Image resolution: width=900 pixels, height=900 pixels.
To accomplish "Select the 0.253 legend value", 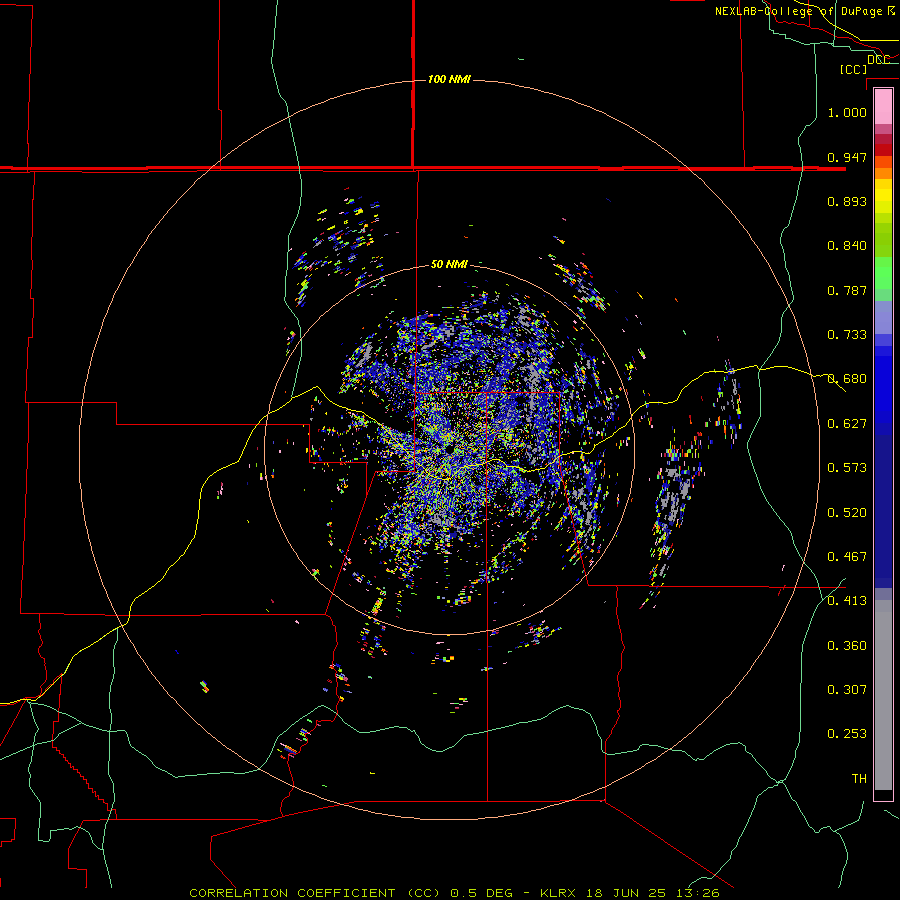I will coord(847,734).
